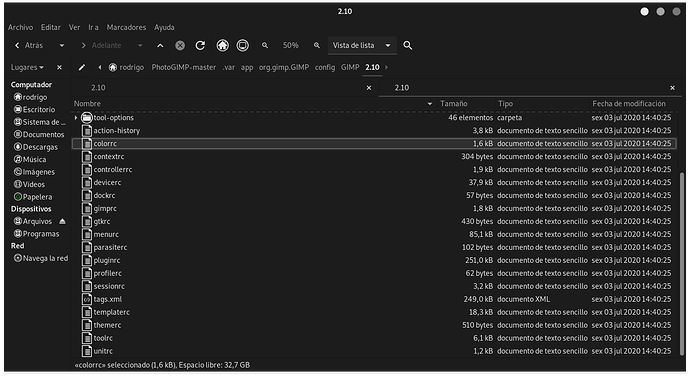
Task: Open the Ayuda menu
Action: coord(164,27)
